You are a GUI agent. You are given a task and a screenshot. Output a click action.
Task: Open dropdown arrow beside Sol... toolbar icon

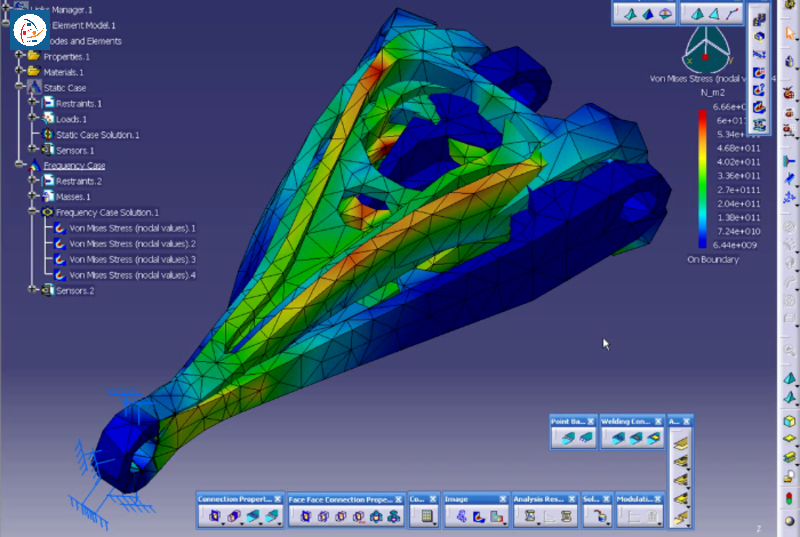[609, 524]
